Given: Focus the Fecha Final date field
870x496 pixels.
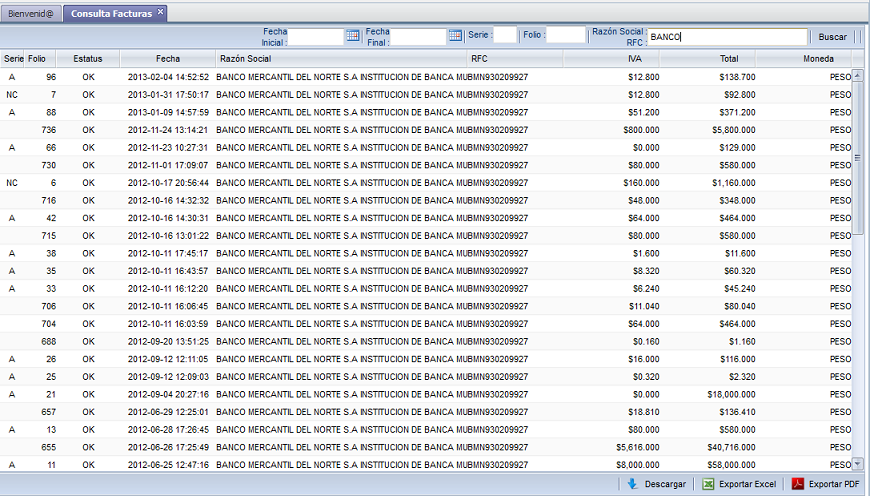Looking at the screenshot, I should pos(418,36).
